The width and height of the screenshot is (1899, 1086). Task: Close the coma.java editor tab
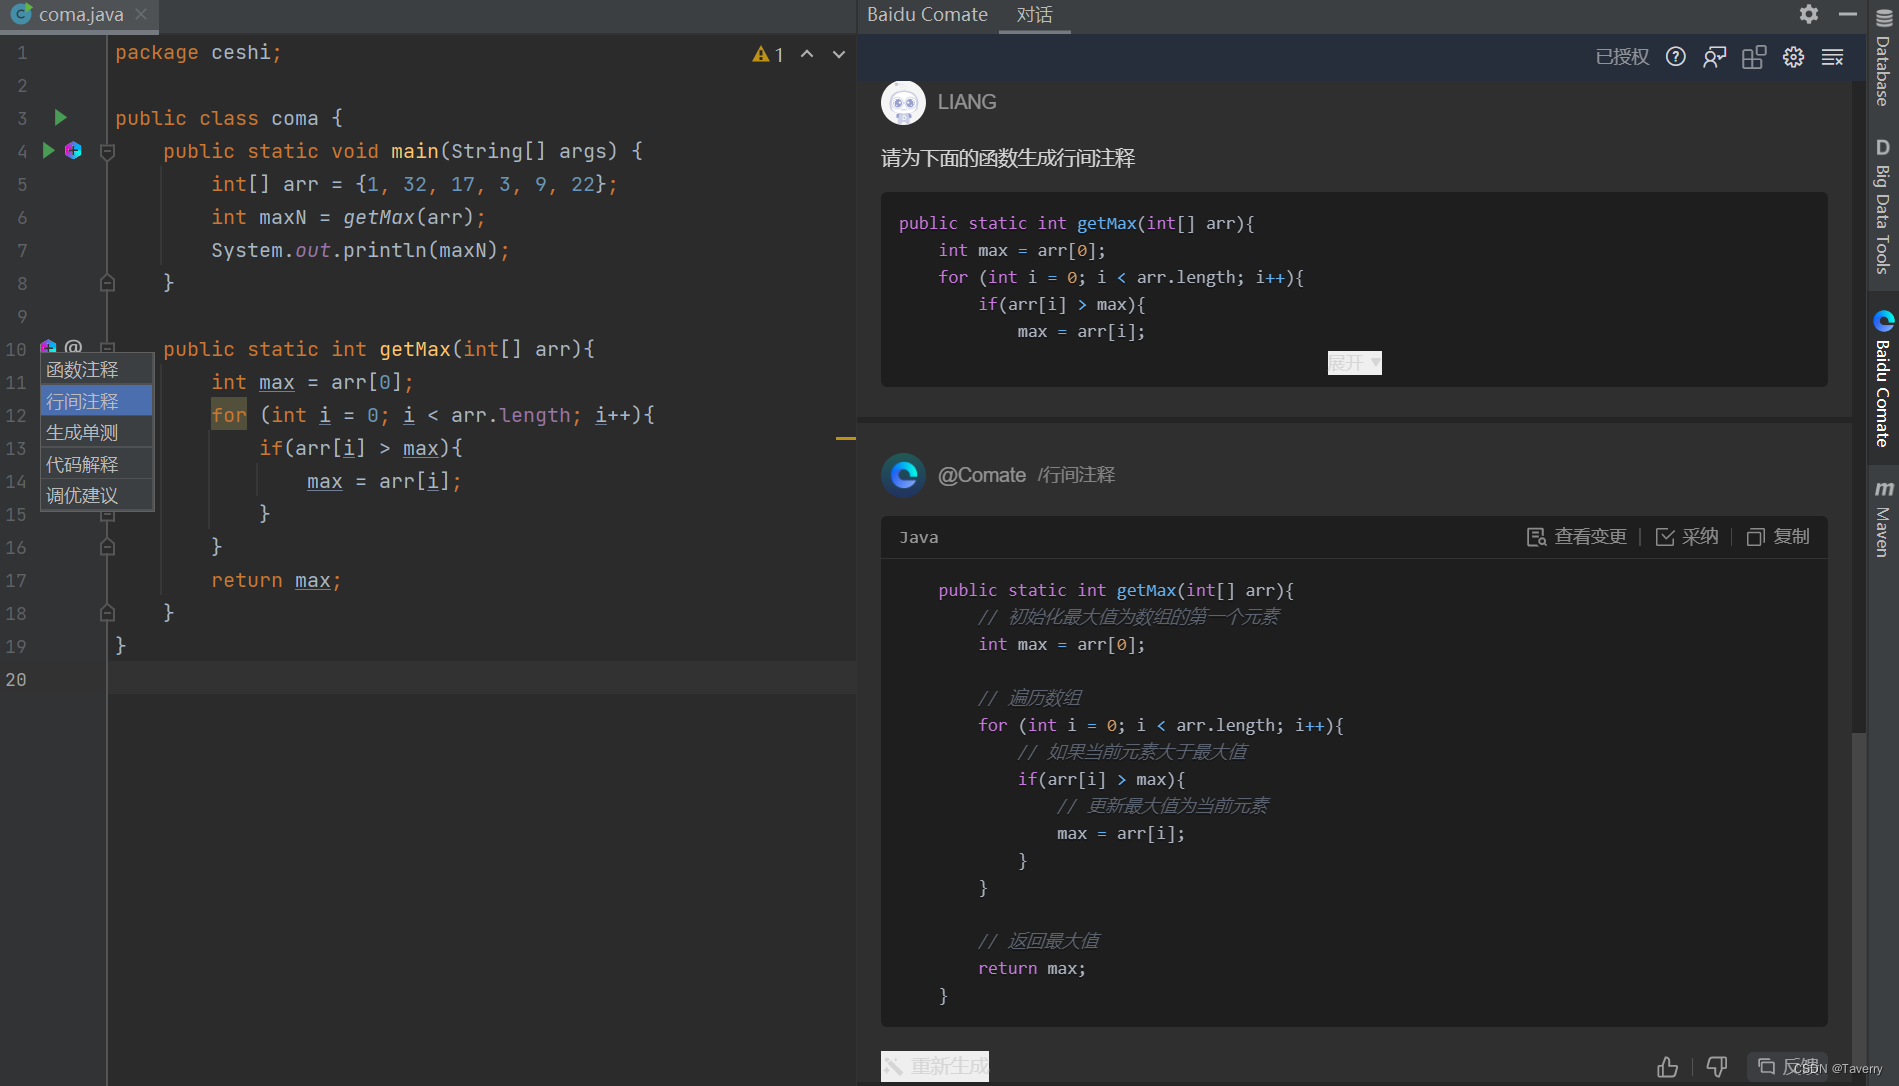pyautogui.click(x=141, y=14)
